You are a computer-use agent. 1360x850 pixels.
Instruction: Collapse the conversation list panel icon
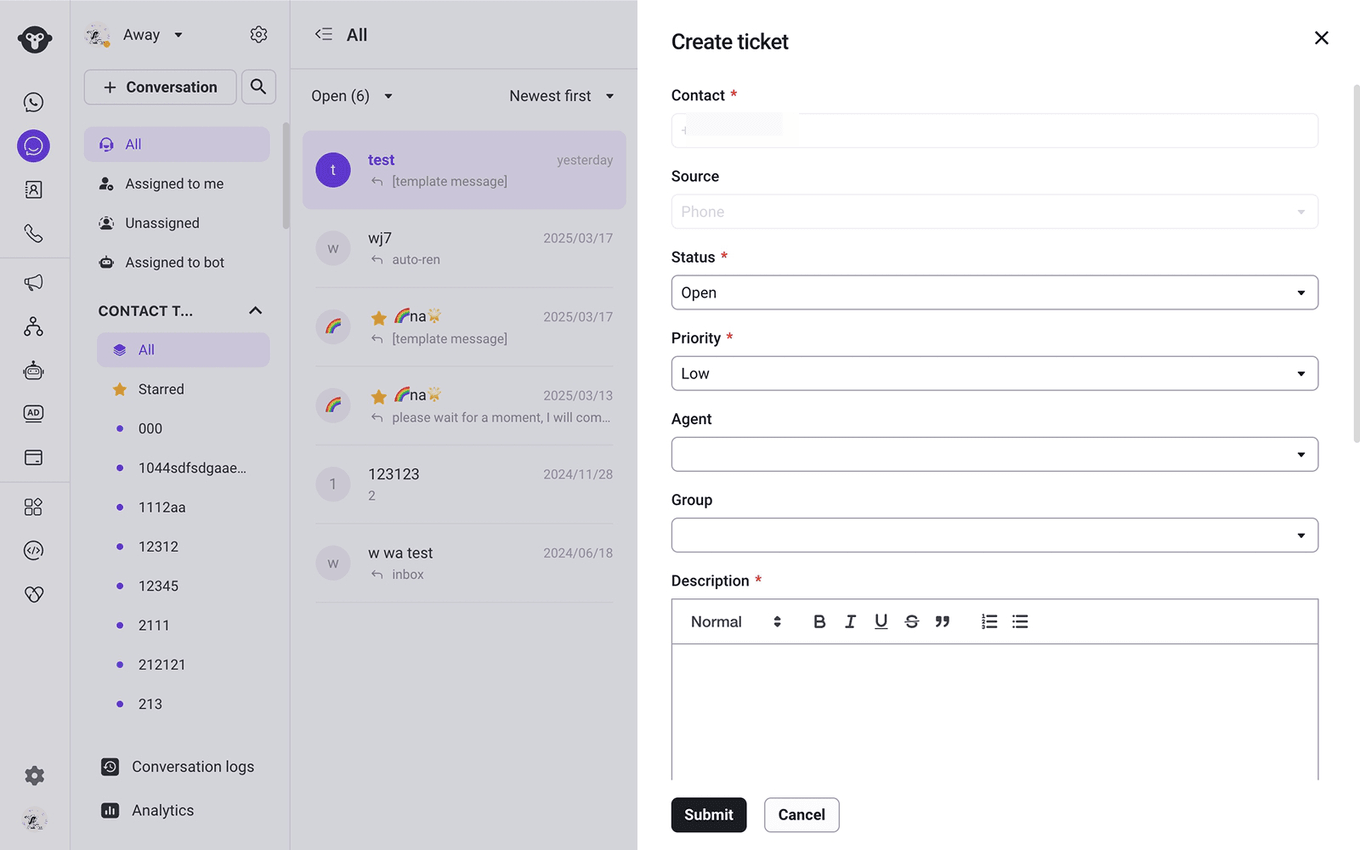point(323,35)
